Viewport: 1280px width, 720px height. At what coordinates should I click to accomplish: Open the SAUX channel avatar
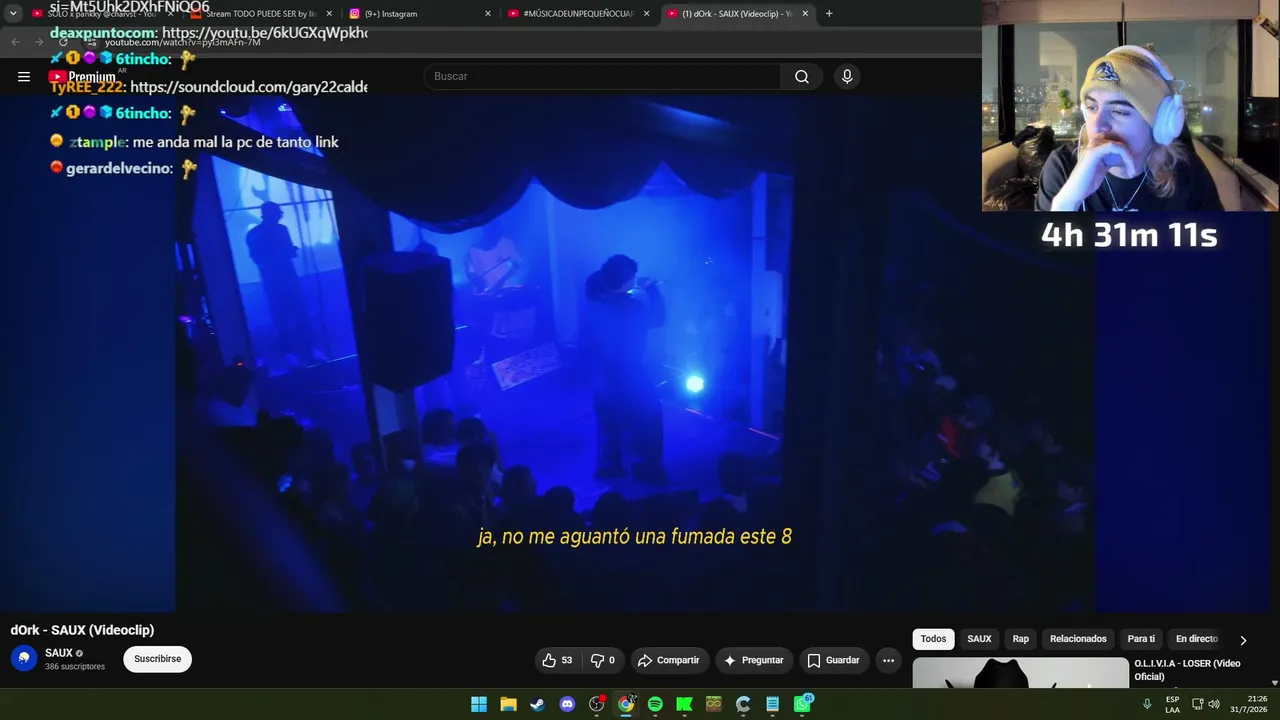(24, 658)
